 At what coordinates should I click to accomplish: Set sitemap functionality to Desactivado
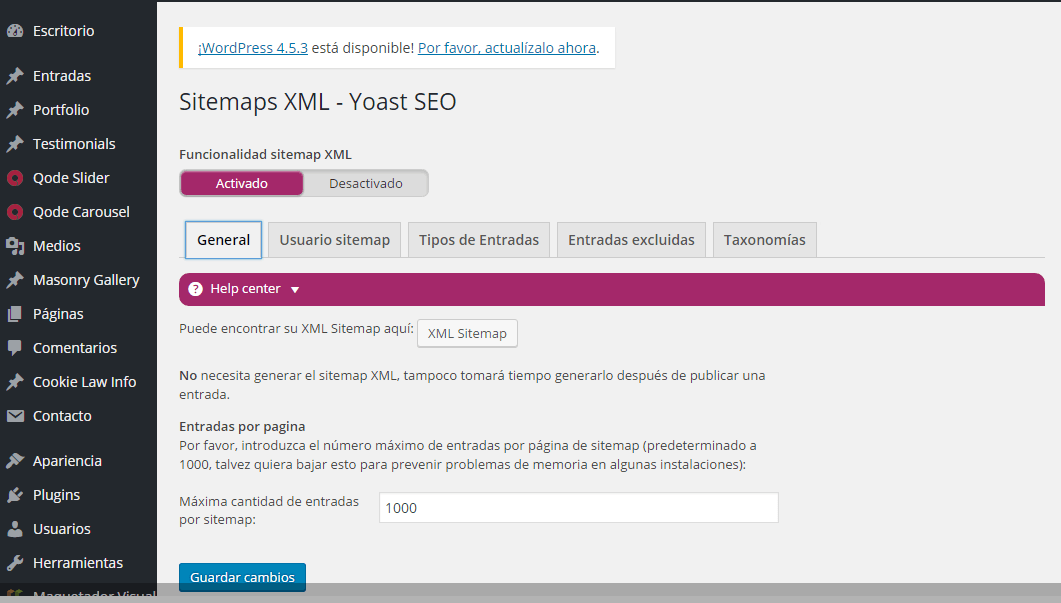coord(365,183)
